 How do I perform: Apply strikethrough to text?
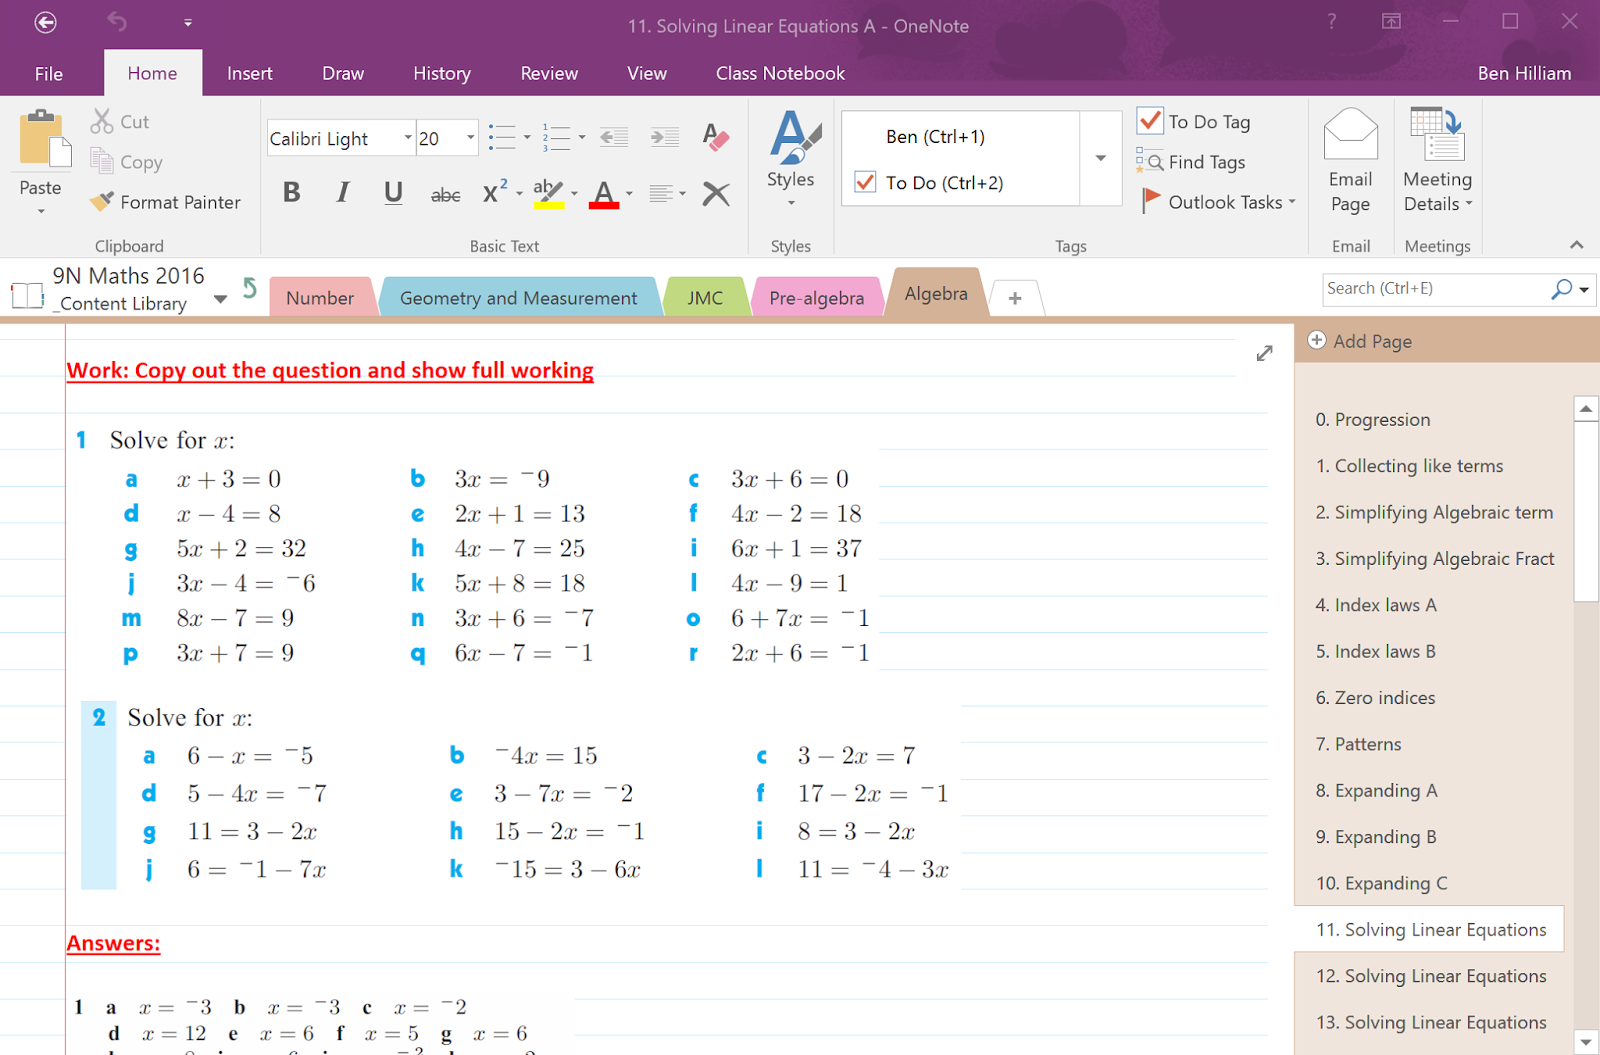[445, 193]
